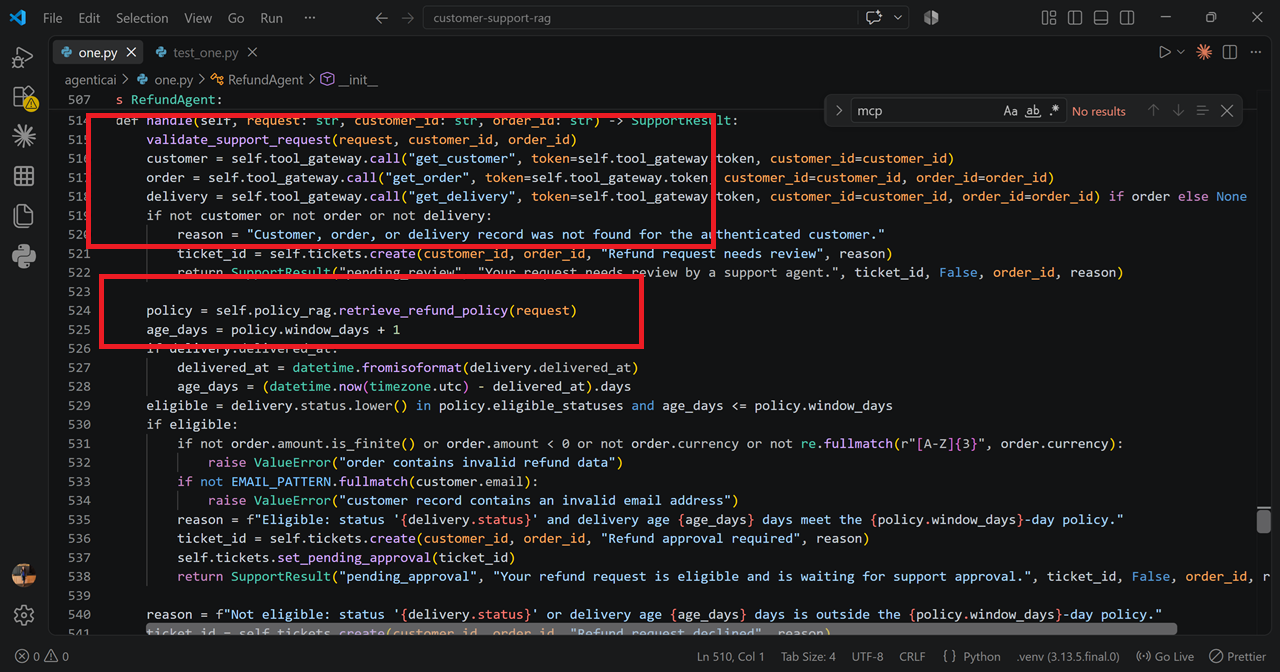
Task: Go to previous match in find widget
Action: pyautogui.click(x=1153, y=111)
